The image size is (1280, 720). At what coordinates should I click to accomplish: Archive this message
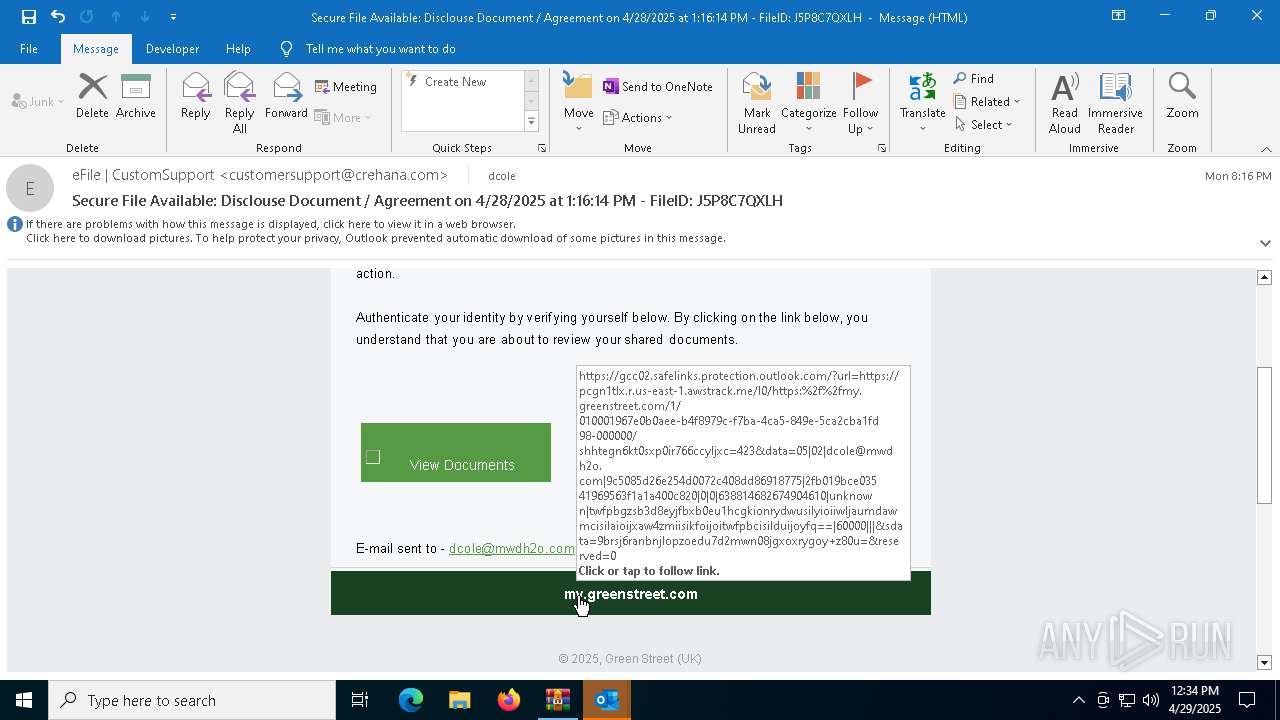tap(136, 98)
